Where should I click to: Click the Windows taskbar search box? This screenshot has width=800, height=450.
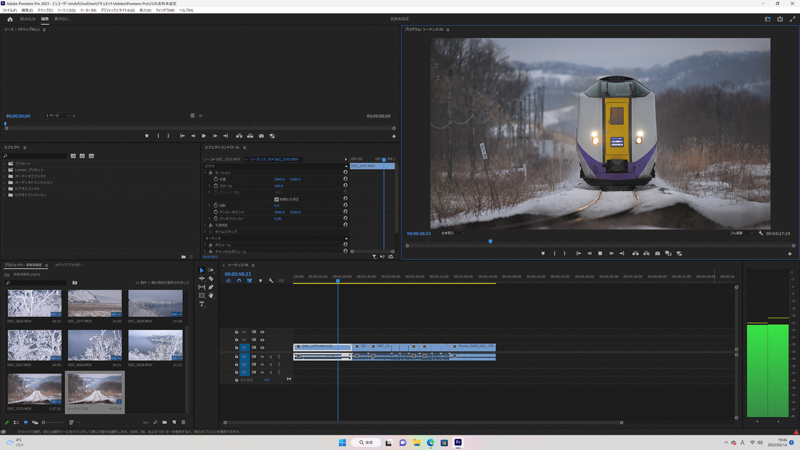point(367,442)
